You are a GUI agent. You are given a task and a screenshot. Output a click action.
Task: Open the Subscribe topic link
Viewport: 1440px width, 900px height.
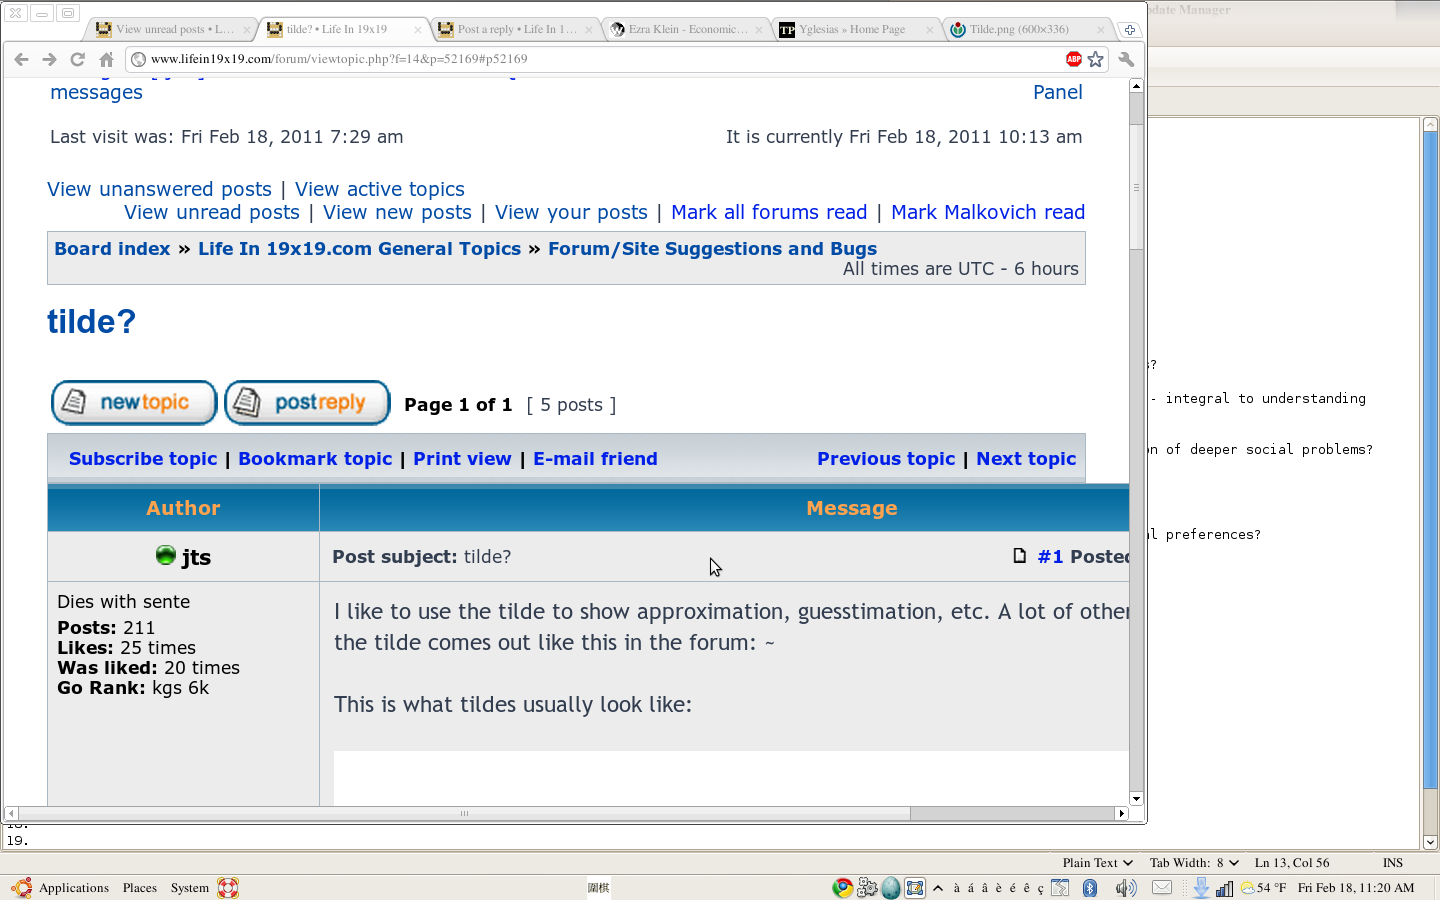[x=143, y=459]
